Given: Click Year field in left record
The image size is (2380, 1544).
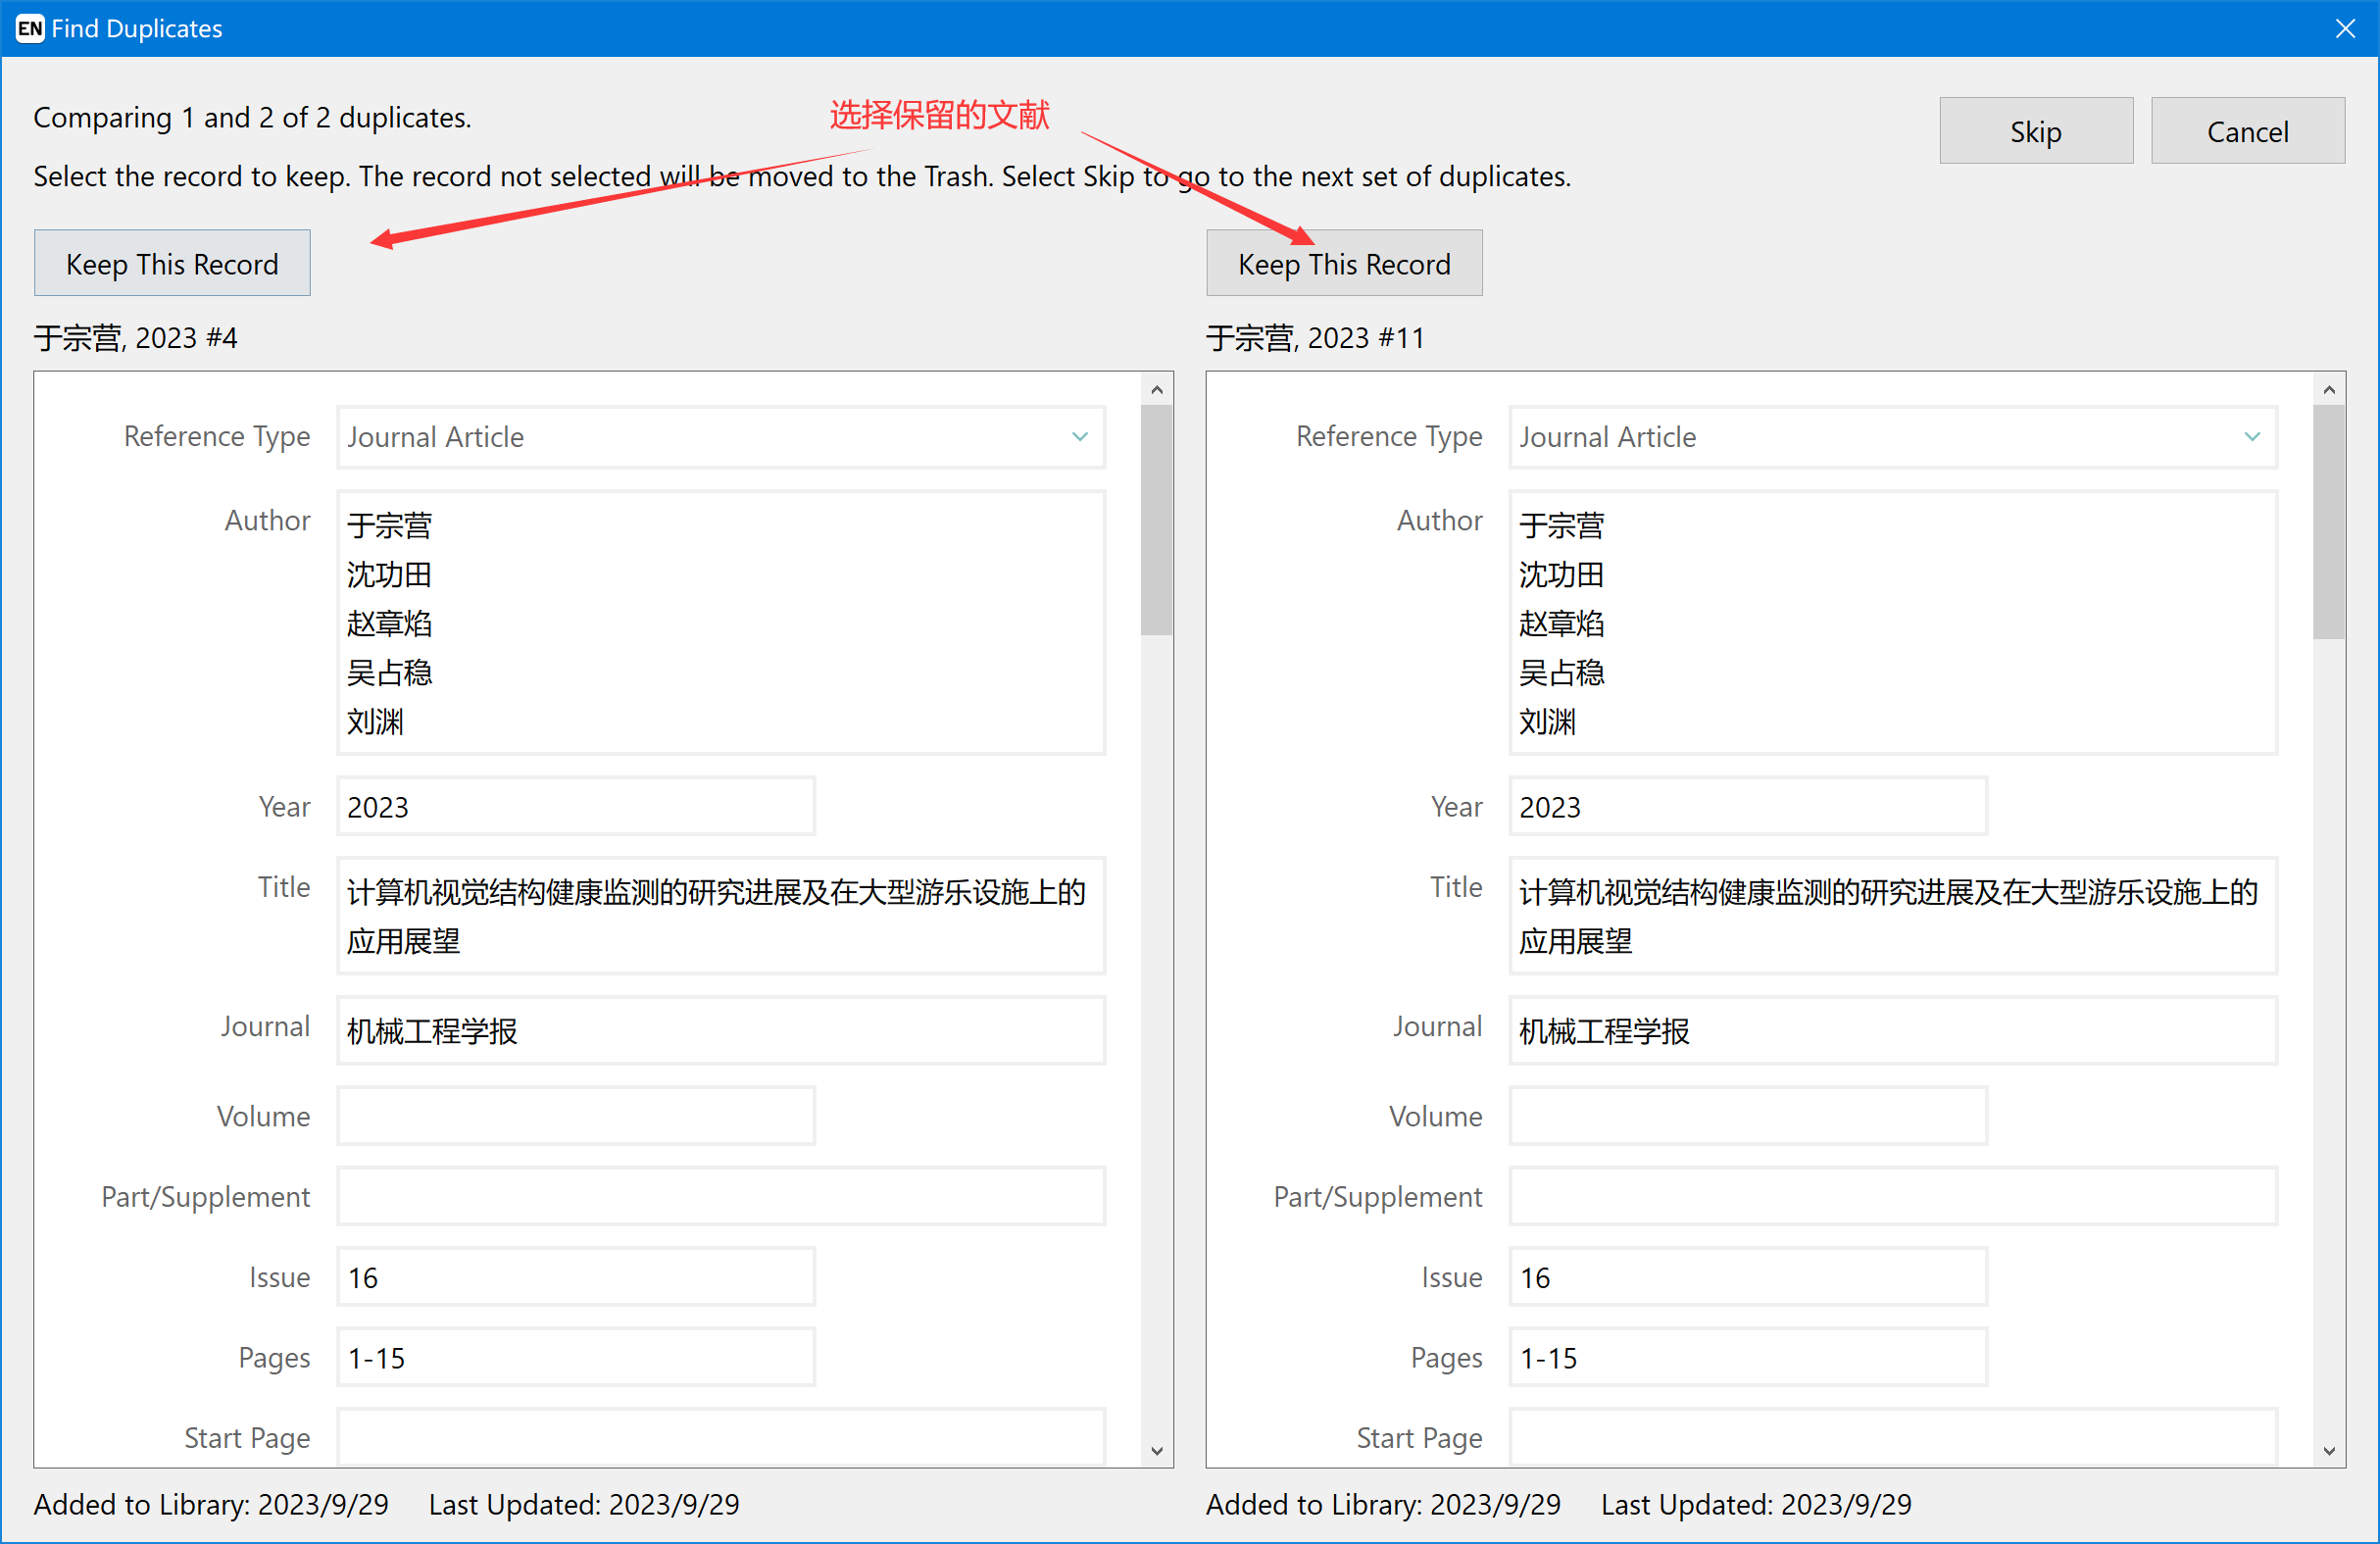Looking at the screenshot, I should (576, 806).
